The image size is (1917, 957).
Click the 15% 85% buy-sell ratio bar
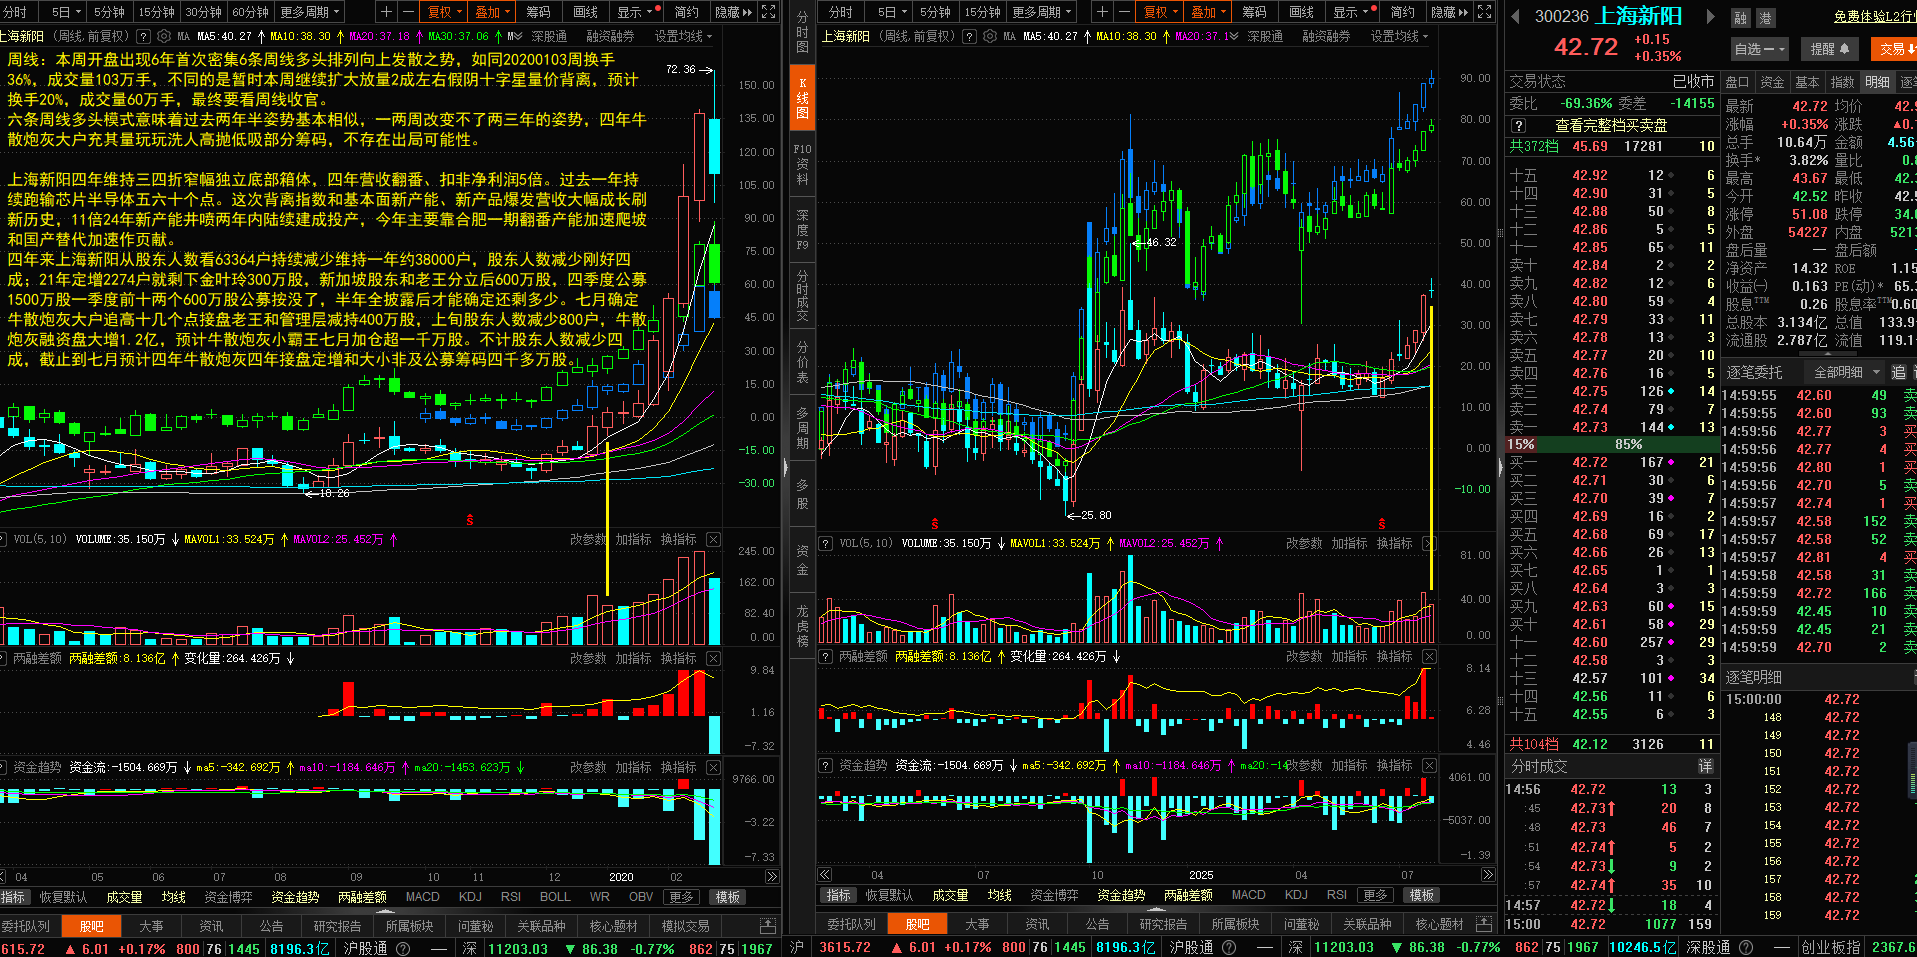(1611, 444)
